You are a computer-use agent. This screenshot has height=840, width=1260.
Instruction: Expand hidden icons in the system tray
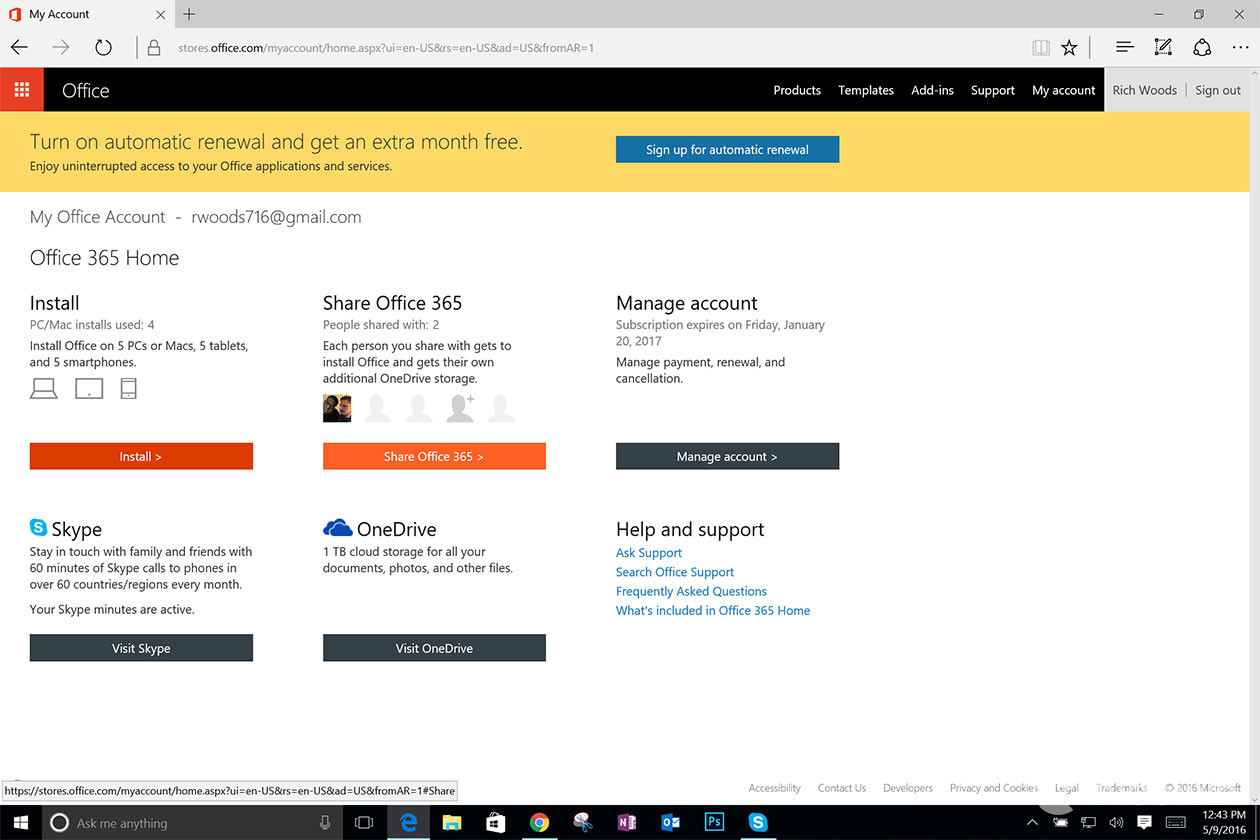1032,822
